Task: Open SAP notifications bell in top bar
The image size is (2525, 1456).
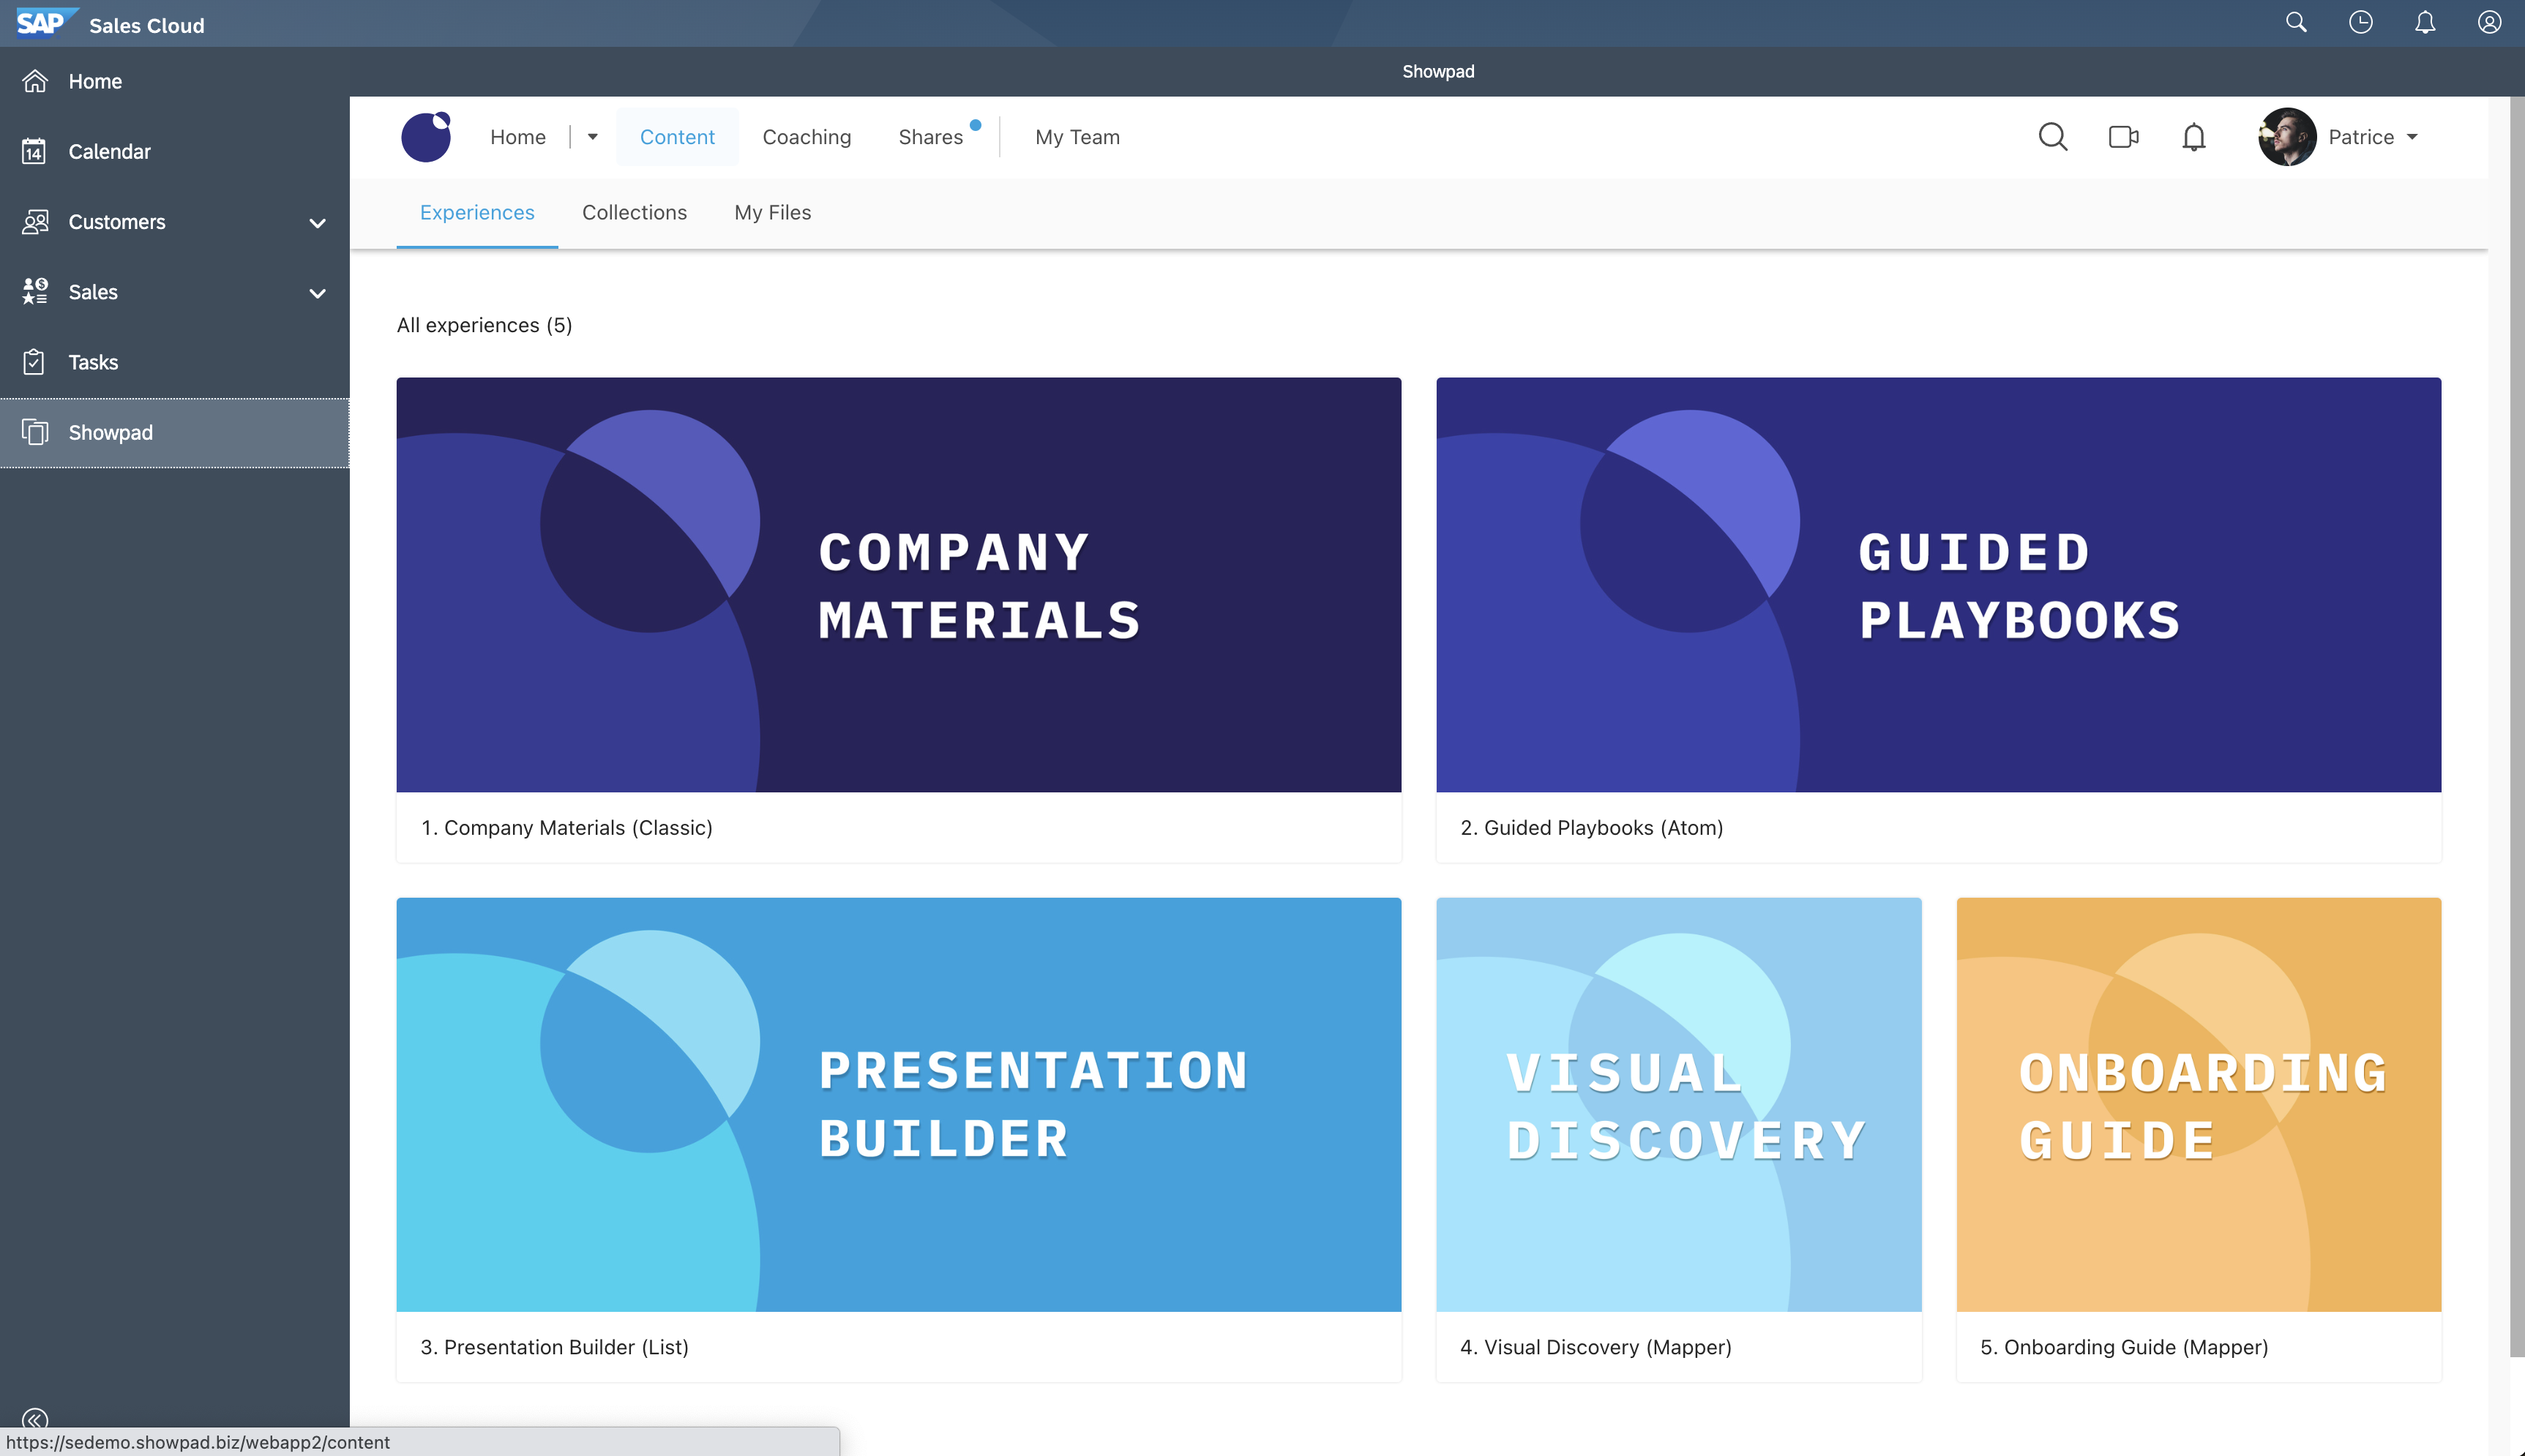Action: [2425, 22]
